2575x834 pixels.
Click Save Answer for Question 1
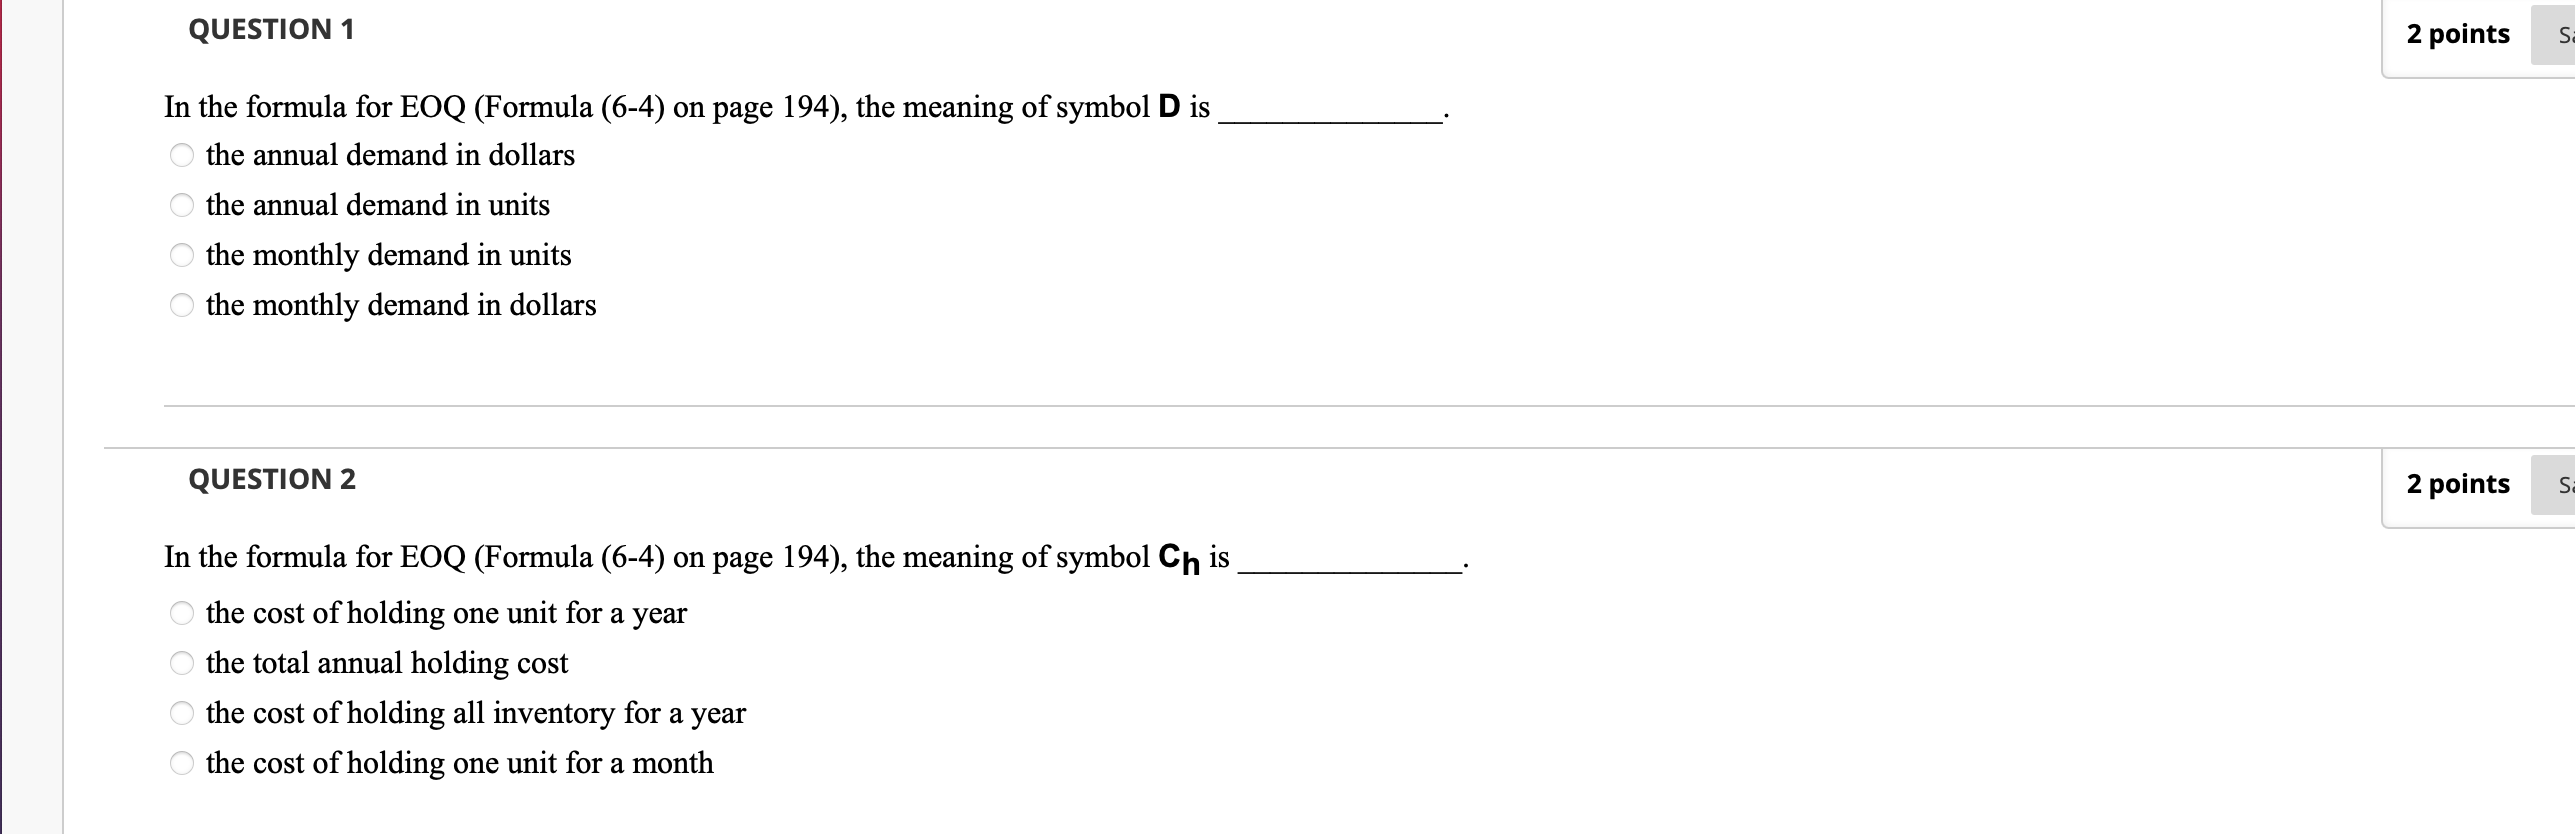2560,34
